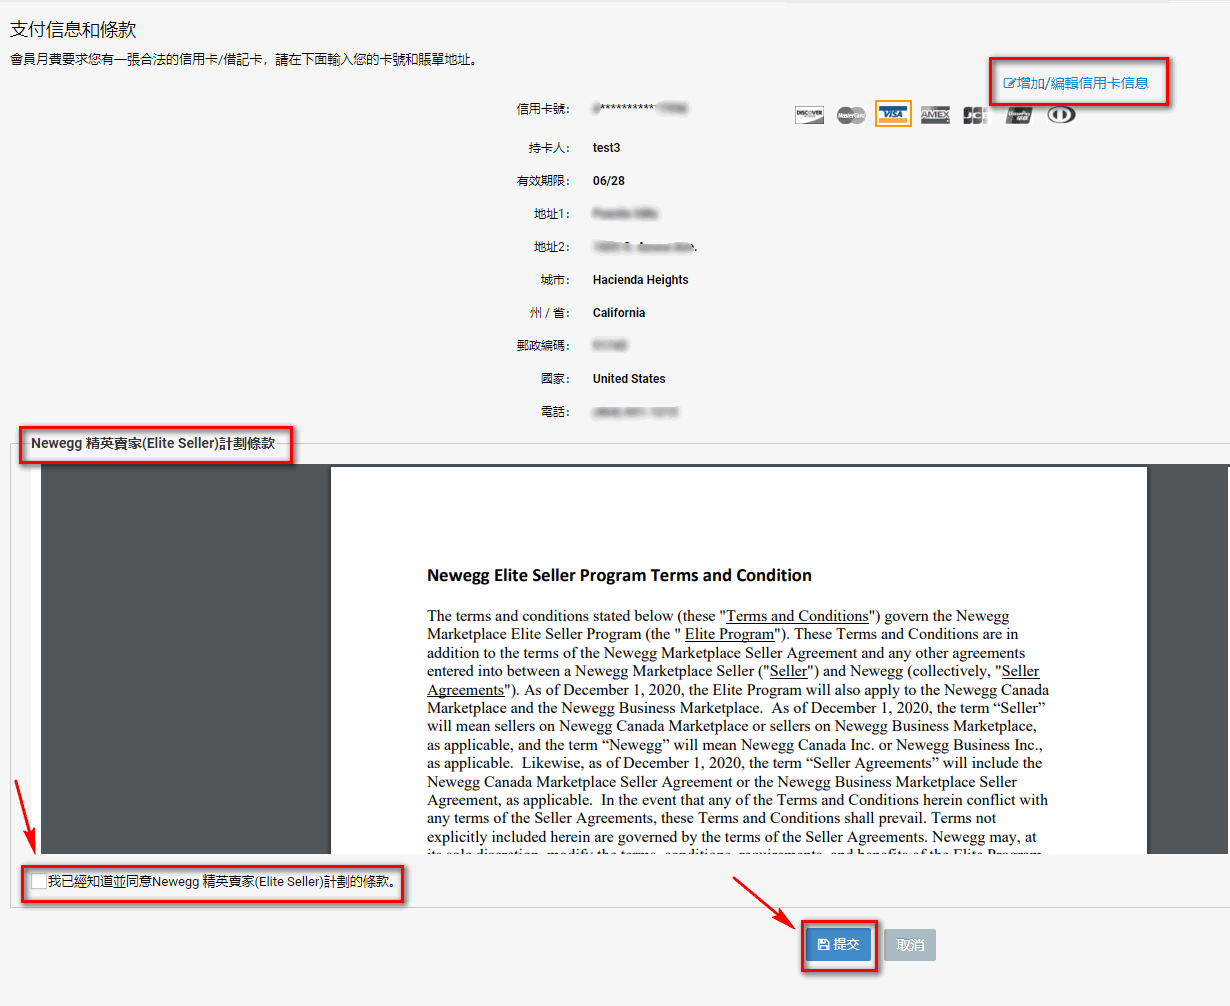
Task: Select the AMEX card icon
Action: (x=935, y=115)
